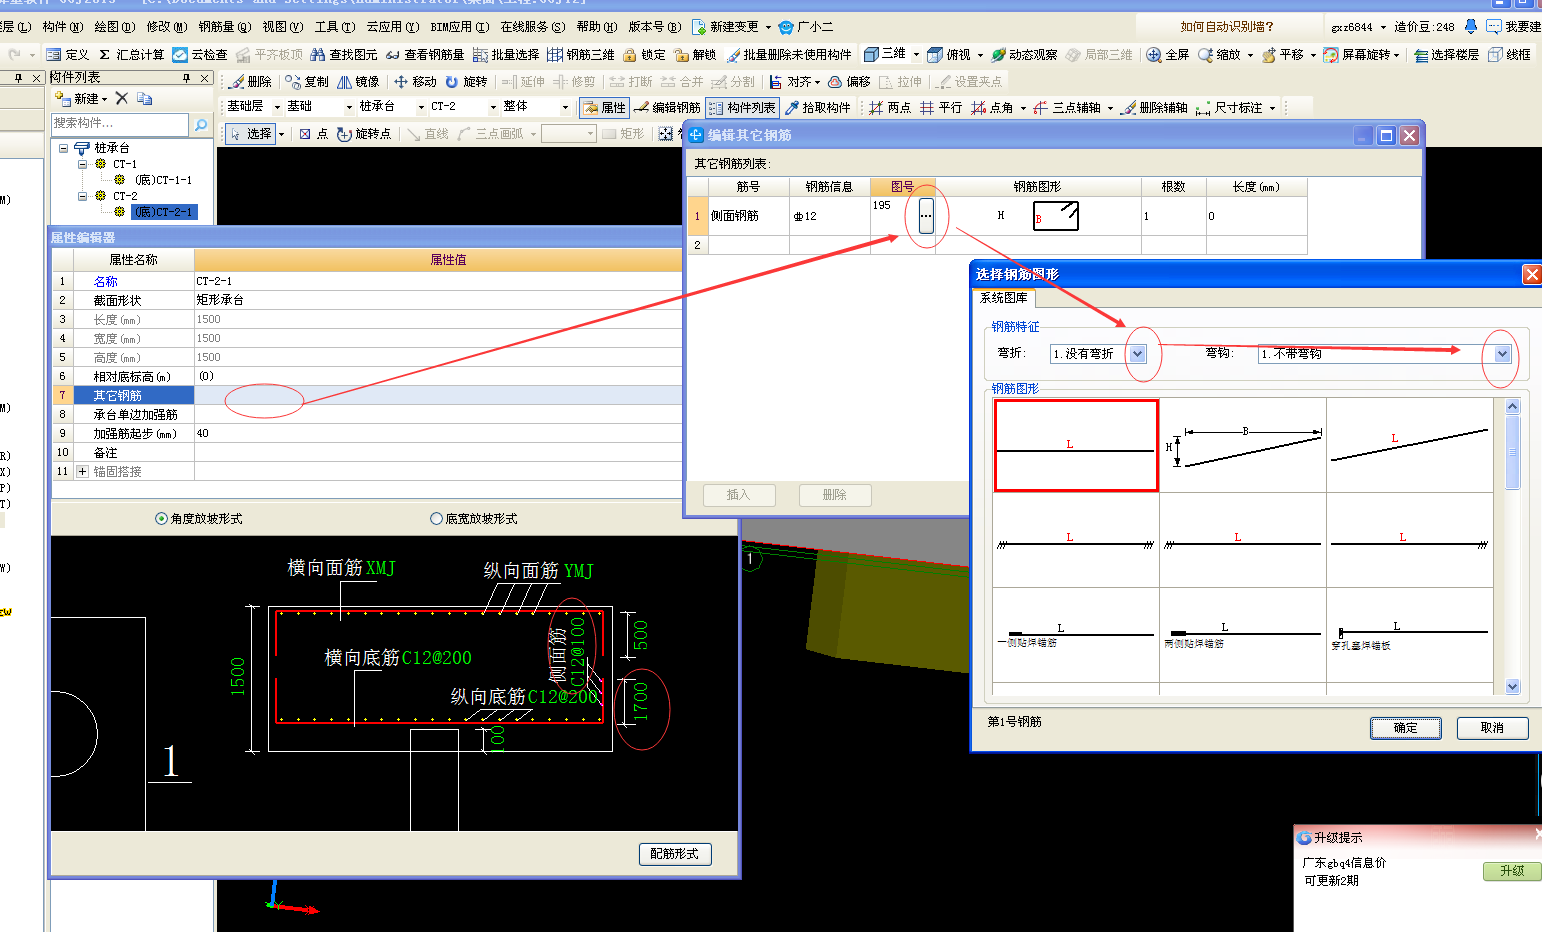Click the 汇总计算 sum calculation icon
Viewport: 1542px width, 932px height.
(x=104, y=55)
